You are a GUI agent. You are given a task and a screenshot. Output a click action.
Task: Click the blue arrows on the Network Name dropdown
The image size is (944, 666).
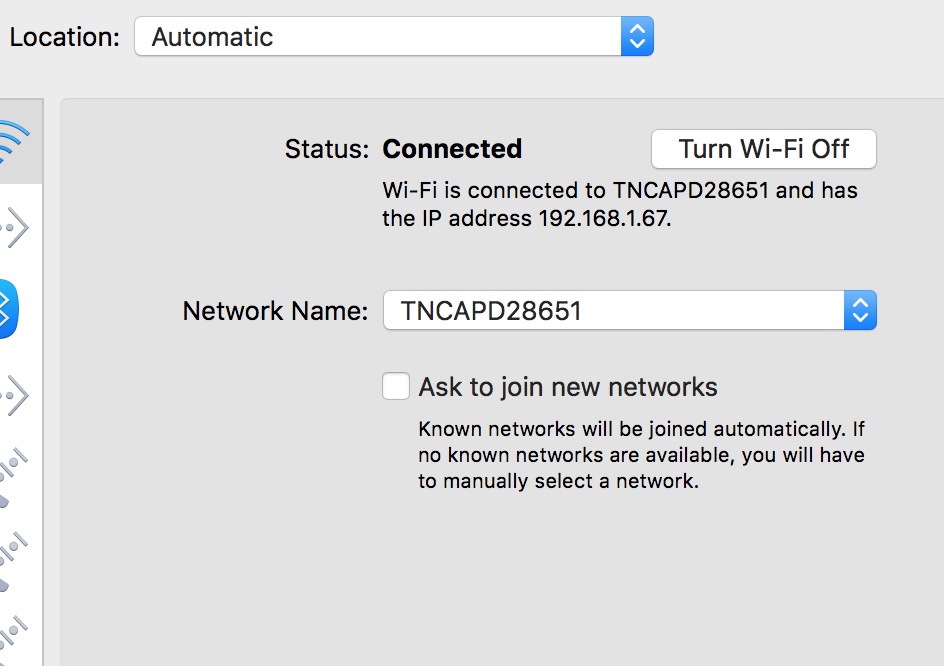click(x=860, y=311)
